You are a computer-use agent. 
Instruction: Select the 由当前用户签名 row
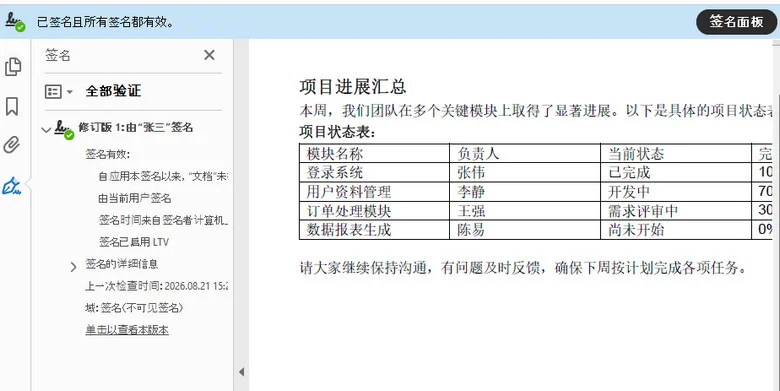pyautogui.click(x=135, y=198)
